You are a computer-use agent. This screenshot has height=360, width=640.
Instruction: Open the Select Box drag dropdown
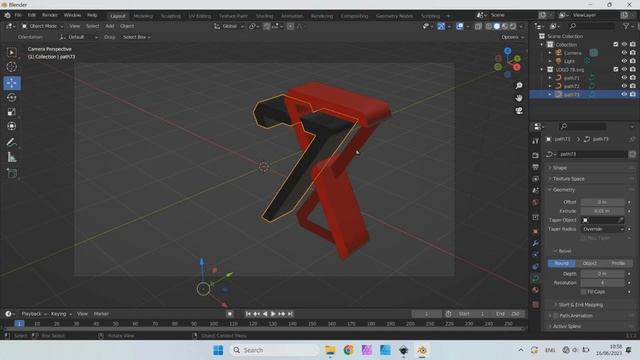tap(137, 37)
